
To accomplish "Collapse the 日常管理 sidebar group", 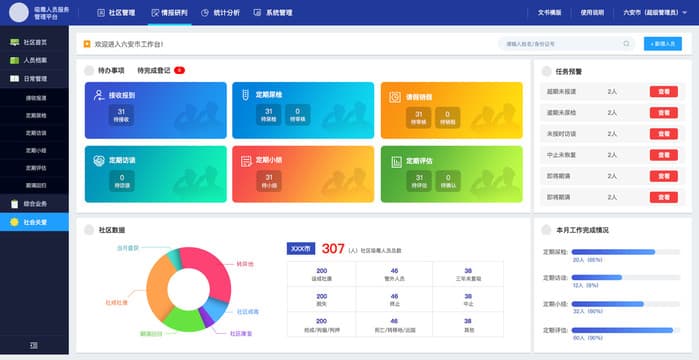I will pos(34,78).
